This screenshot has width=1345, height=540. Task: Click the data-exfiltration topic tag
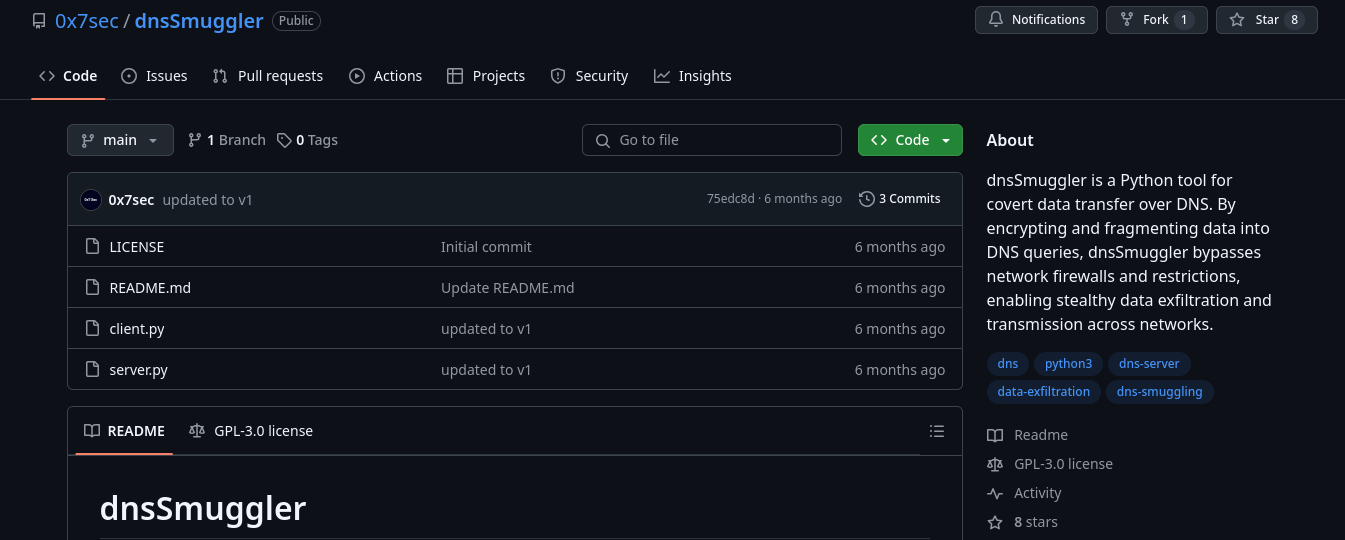(1044, 391)
